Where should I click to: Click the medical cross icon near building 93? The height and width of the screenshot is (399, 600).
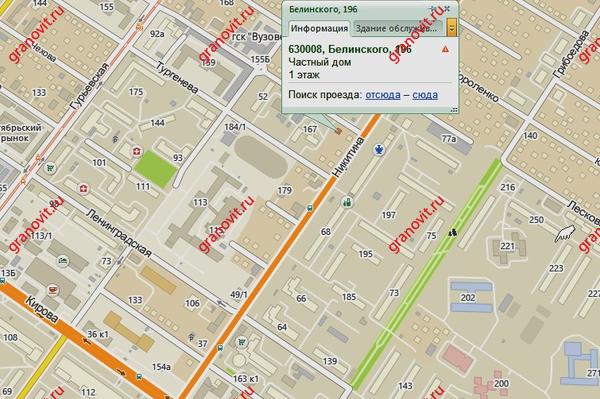point(136,152)
